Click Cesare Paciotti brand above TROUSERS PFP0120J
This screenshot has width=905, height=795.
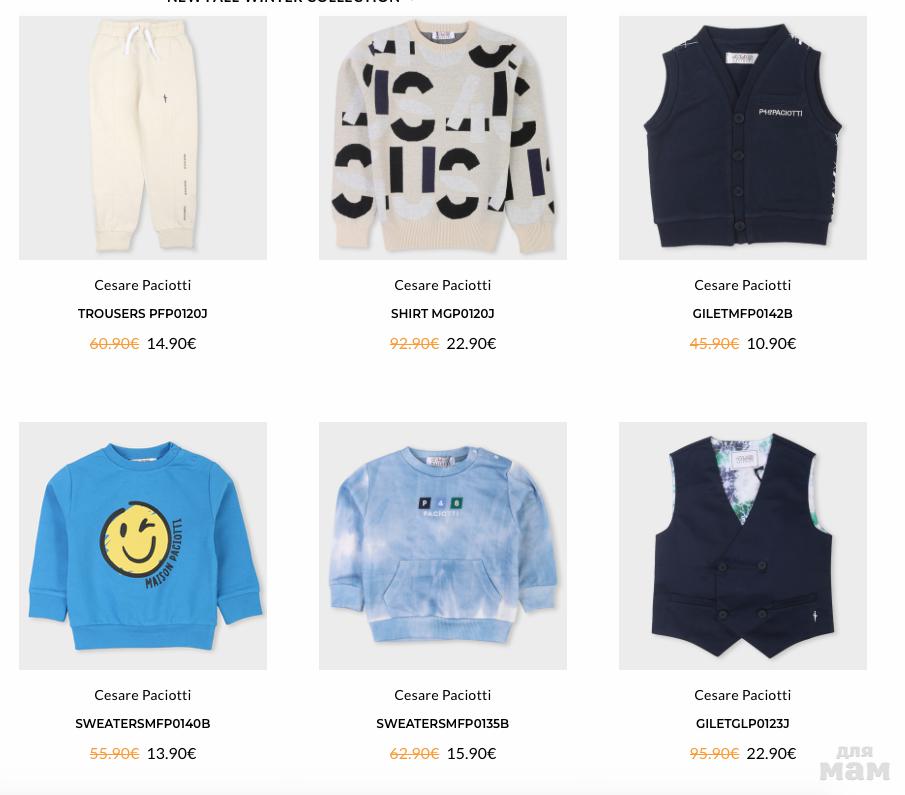pyautogui.click(x=143, y=285)
